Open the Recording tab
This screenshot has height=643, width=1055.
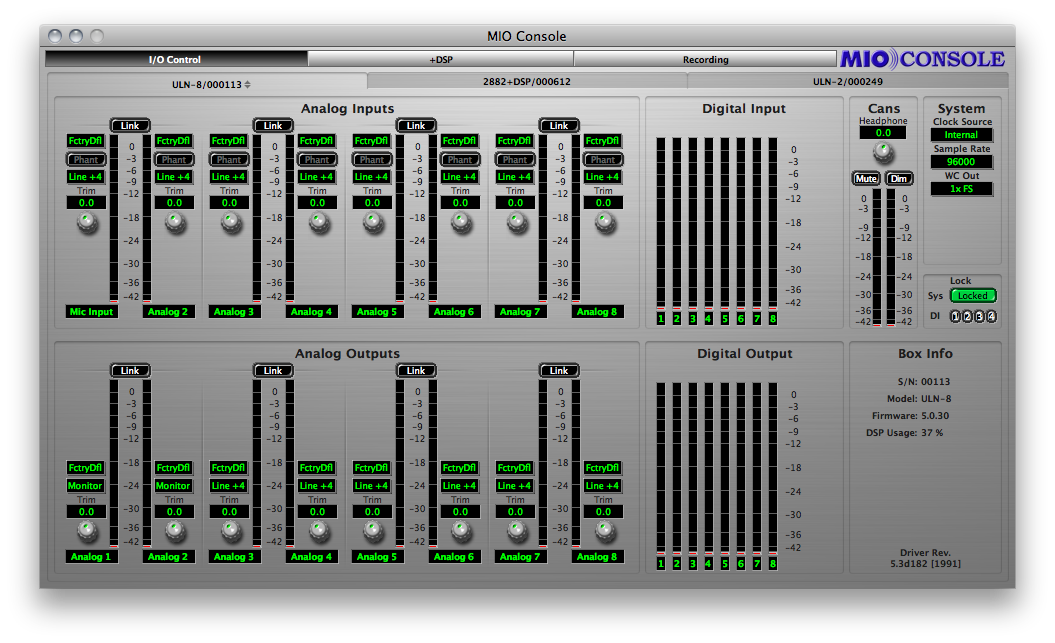(705, 59)
